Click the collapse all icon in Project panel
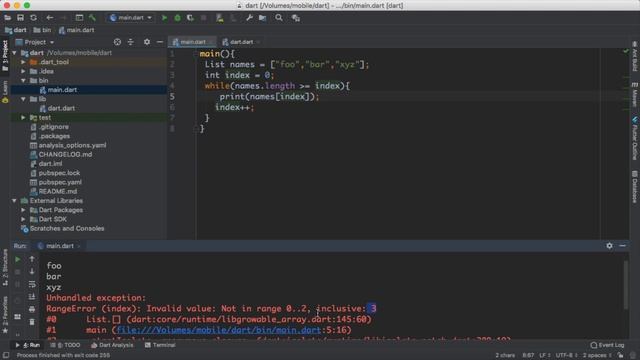640x360 pixels. pyautogui.click(x=131, y=42)
